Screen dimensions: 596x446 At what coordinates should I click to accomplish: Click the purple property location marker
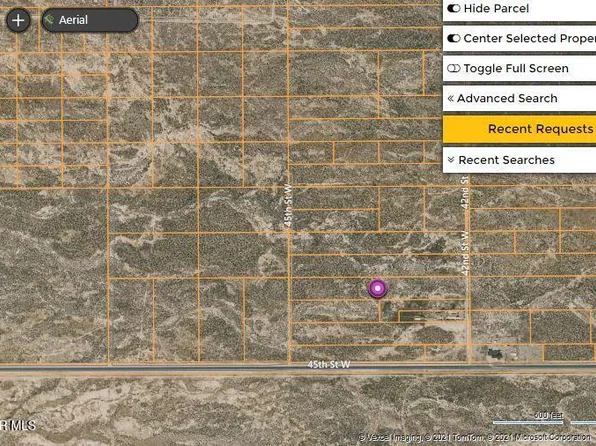tap(377, 288)
